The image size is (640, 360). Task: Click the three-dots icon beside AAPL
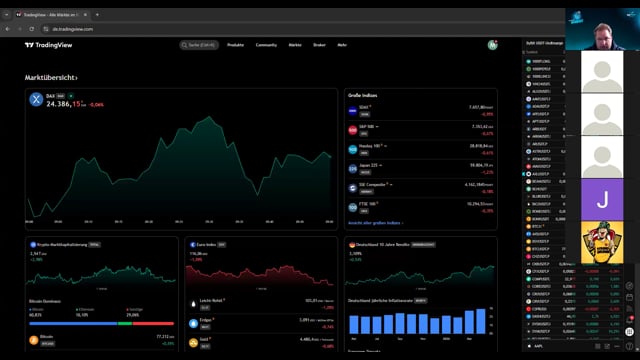tap(617, 346)
